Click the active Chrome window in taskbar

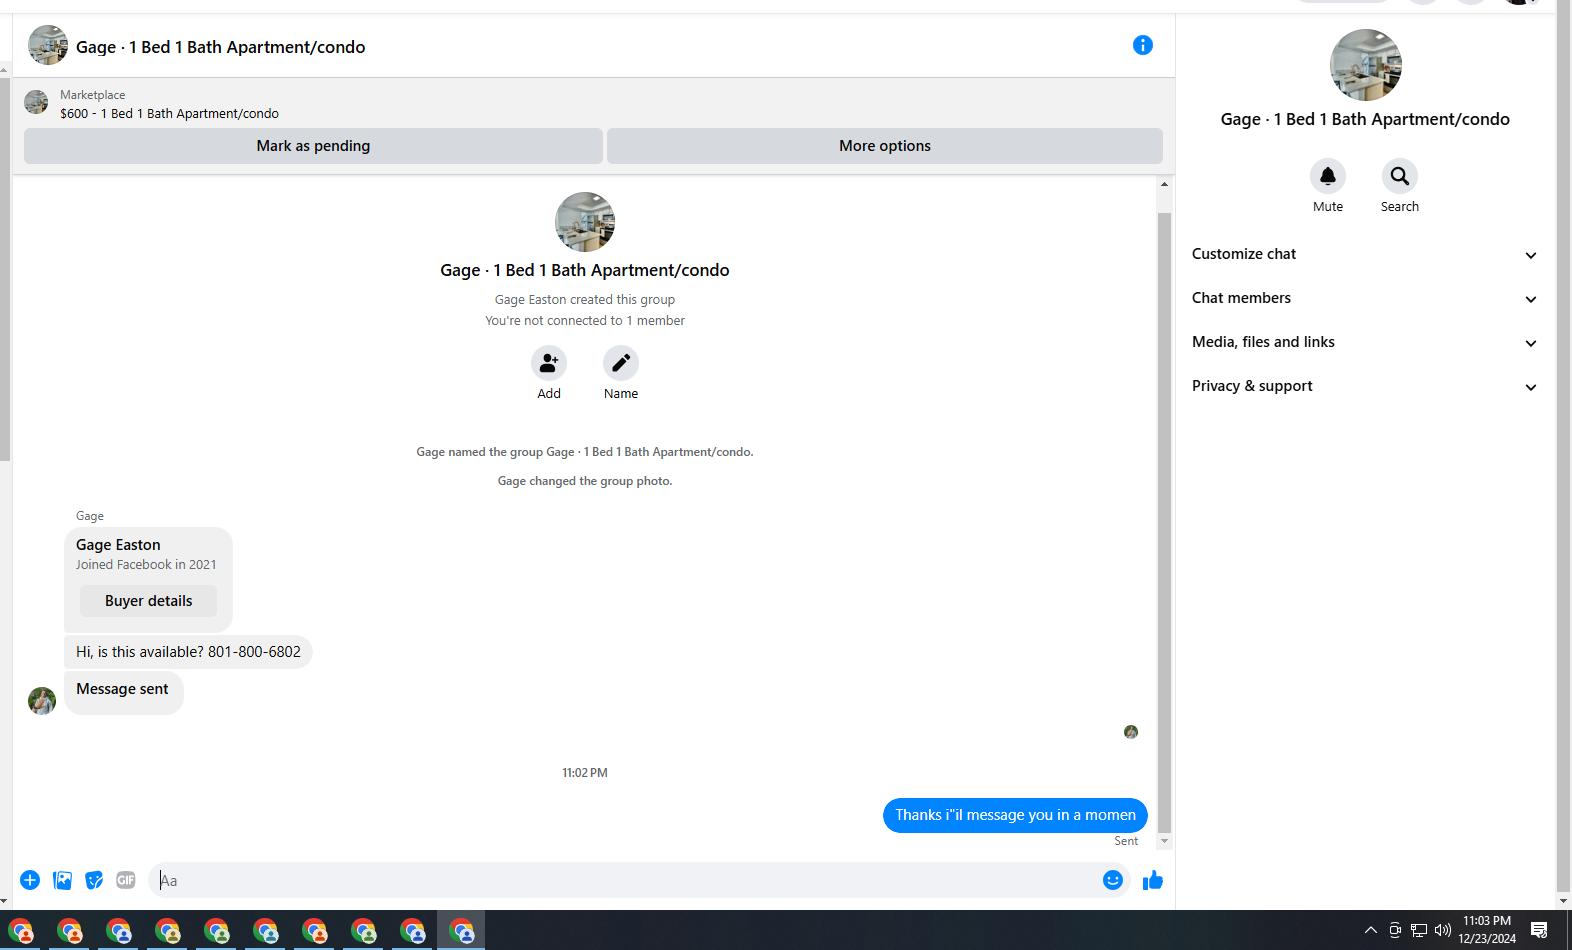tap(461, 931)
